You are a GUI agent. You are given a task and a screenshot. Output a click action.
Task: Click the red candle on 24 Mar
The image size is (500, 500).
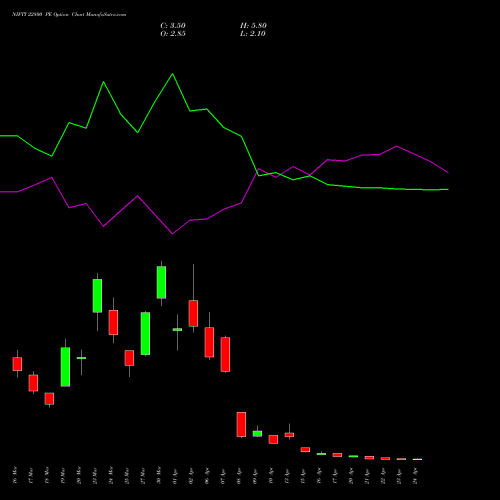point(113,322)
